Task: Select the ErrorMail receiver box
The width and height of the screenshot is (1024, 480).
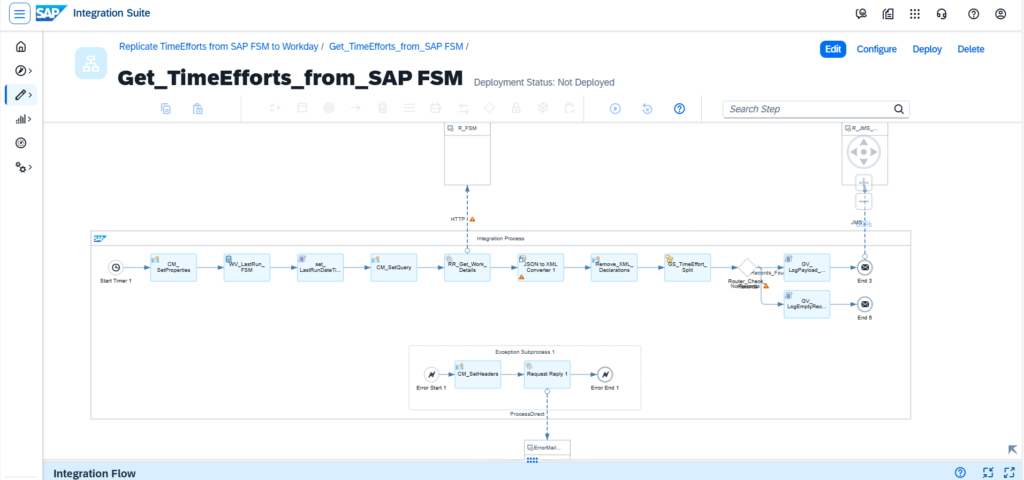Action: coord(547,449)
